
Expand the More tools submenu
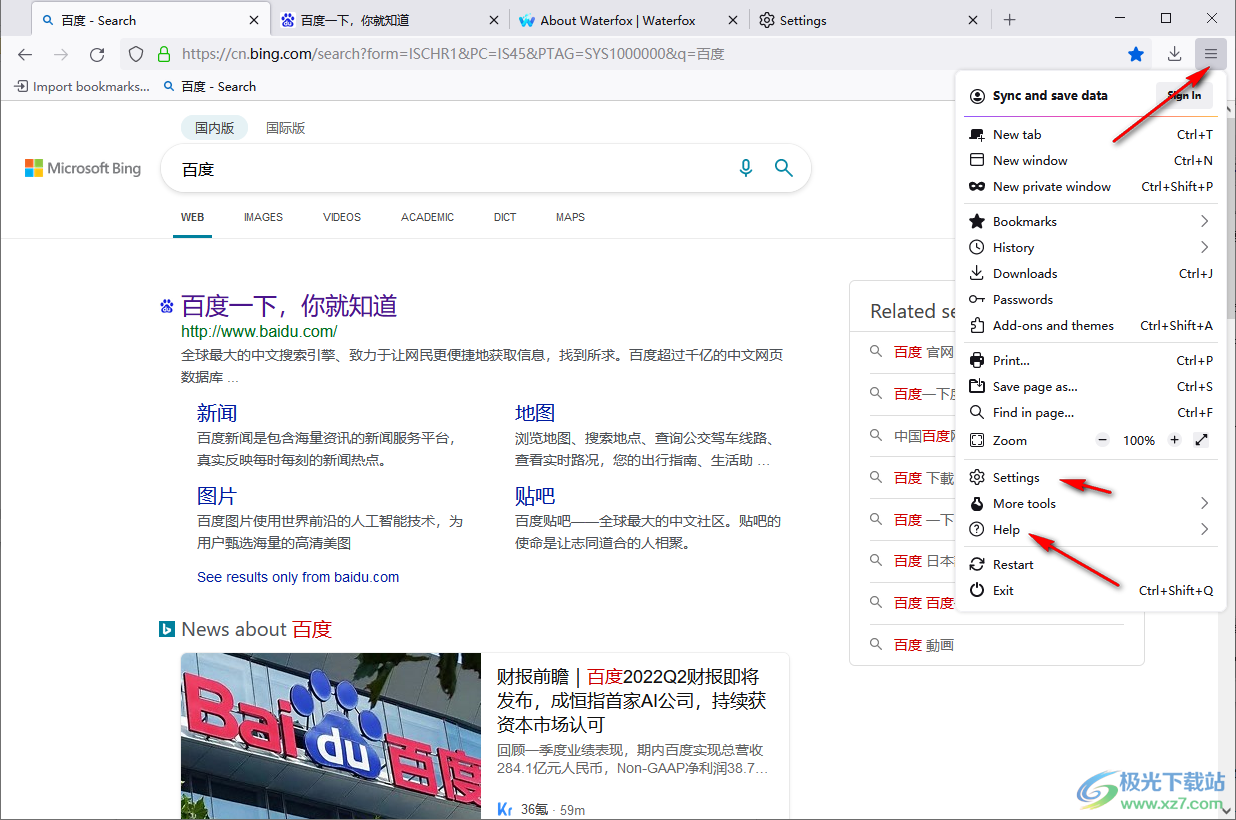(1090, 503)
